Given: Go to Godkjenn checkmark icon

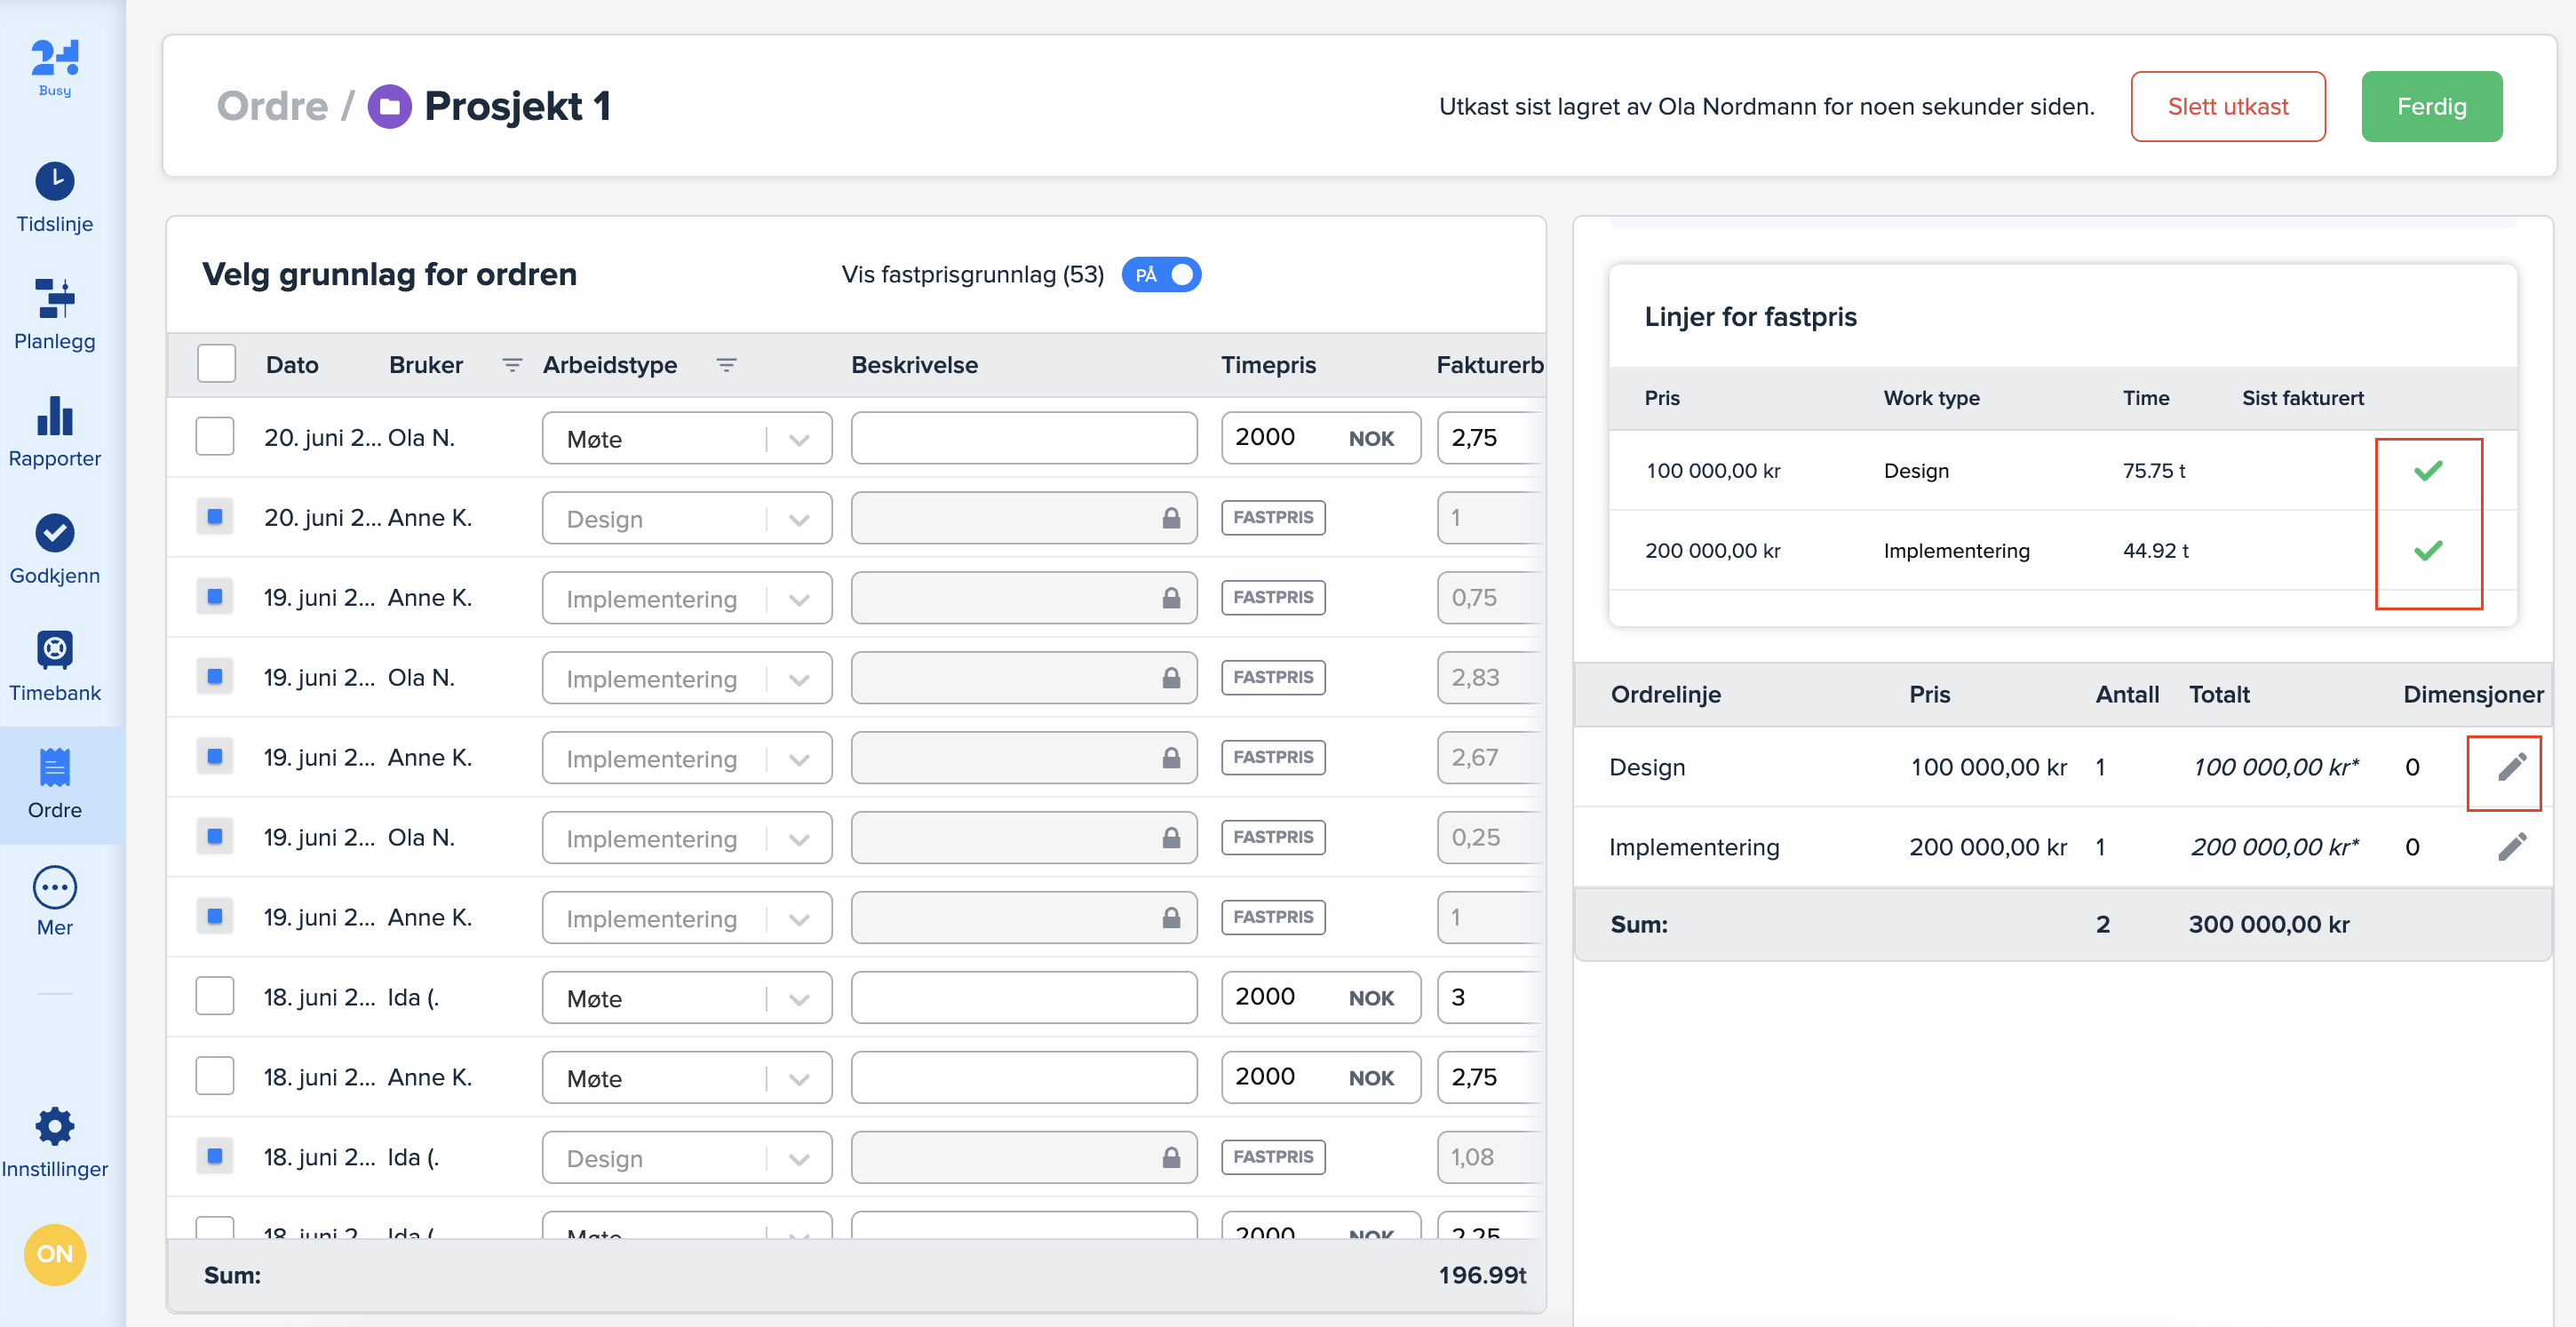Looking at the screenshot, I should (55, 533).
